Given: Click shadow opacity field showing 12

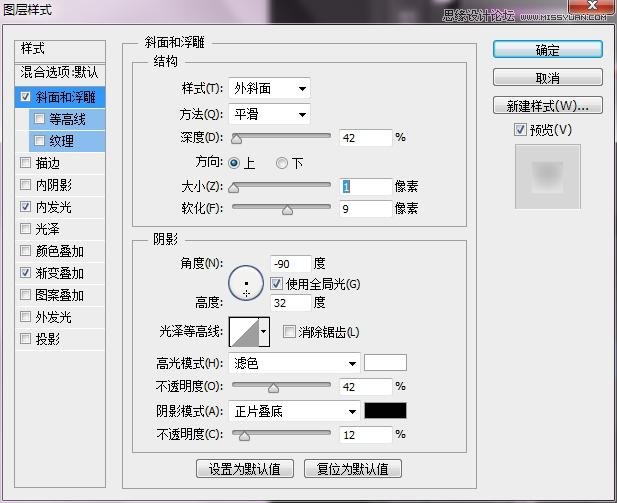Looking at the screenshot, I should click(366, 435).
